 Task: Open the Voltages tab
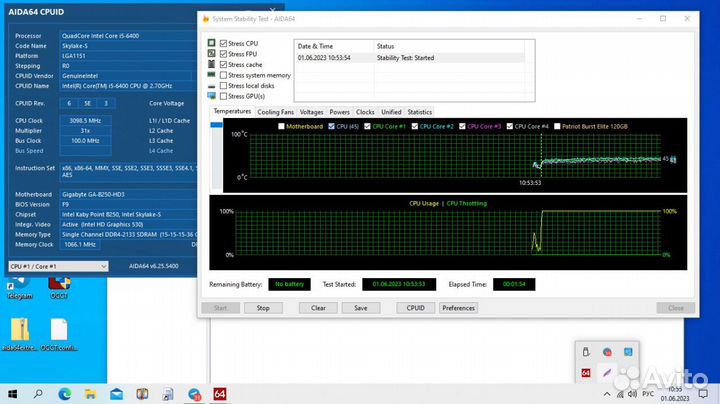pyautogui.click(x=311, y=112)
